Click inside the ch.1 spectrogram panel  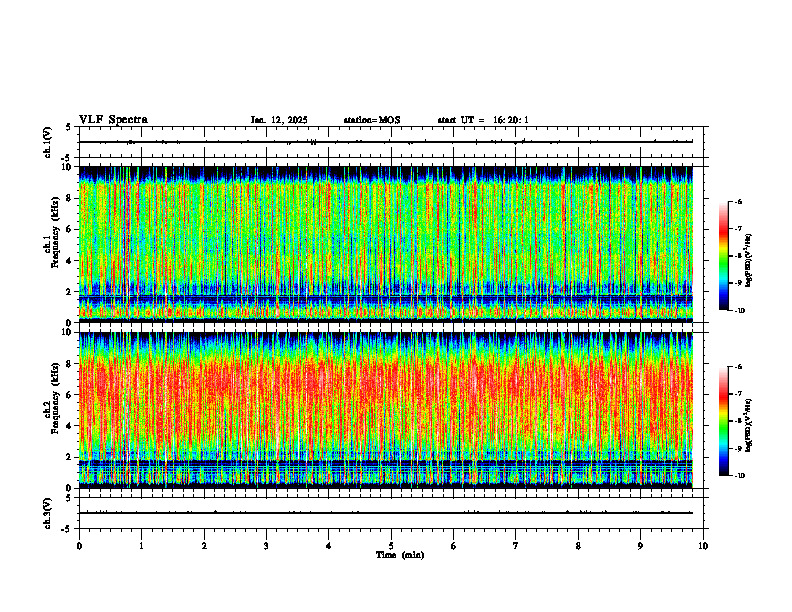[x=386, y=244]
